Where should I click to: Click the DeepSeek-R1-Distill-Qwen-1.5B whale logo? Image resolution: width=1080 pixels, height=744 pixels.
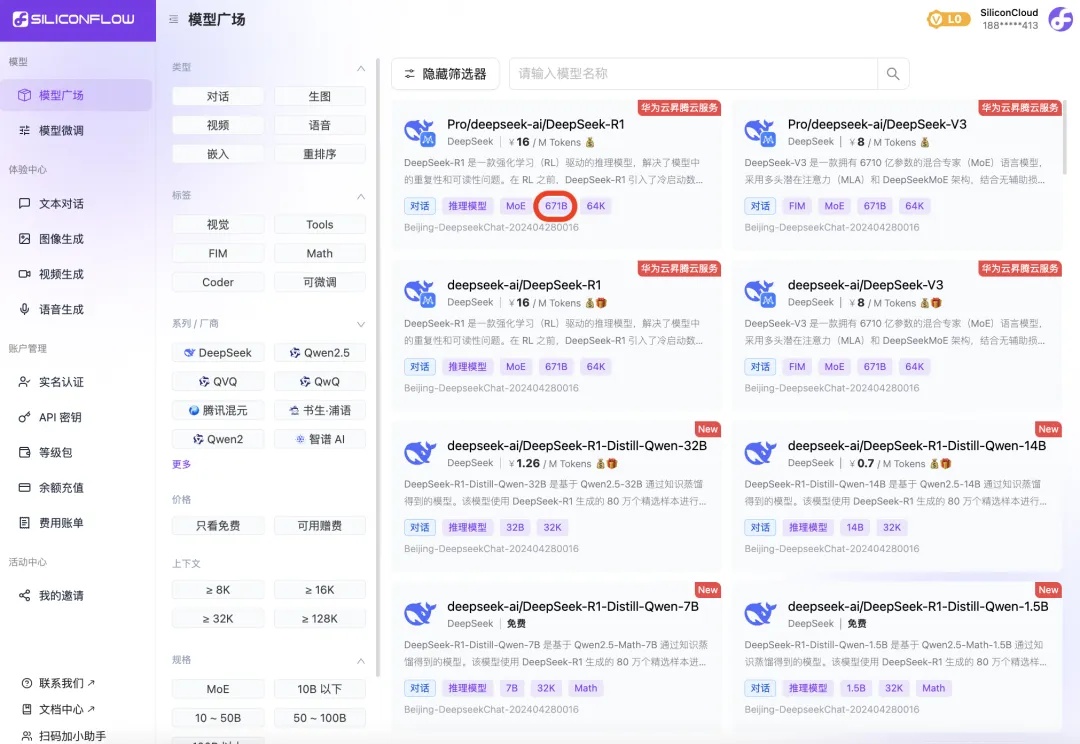761,613
